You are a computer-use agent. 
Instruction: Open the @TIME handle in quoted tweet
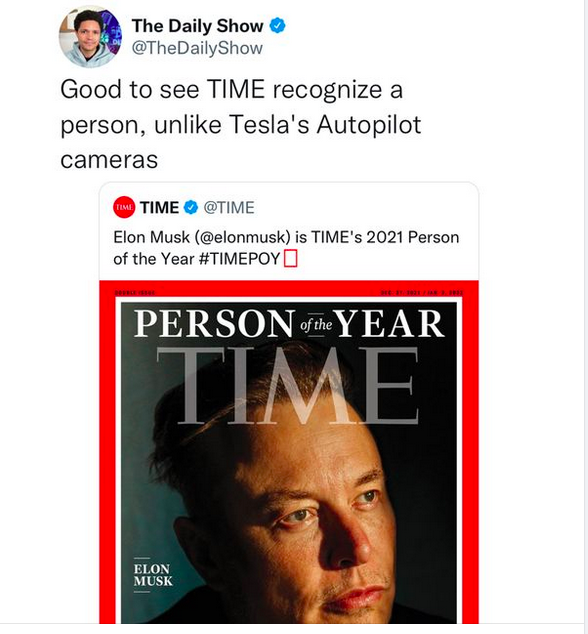(229, 207)
